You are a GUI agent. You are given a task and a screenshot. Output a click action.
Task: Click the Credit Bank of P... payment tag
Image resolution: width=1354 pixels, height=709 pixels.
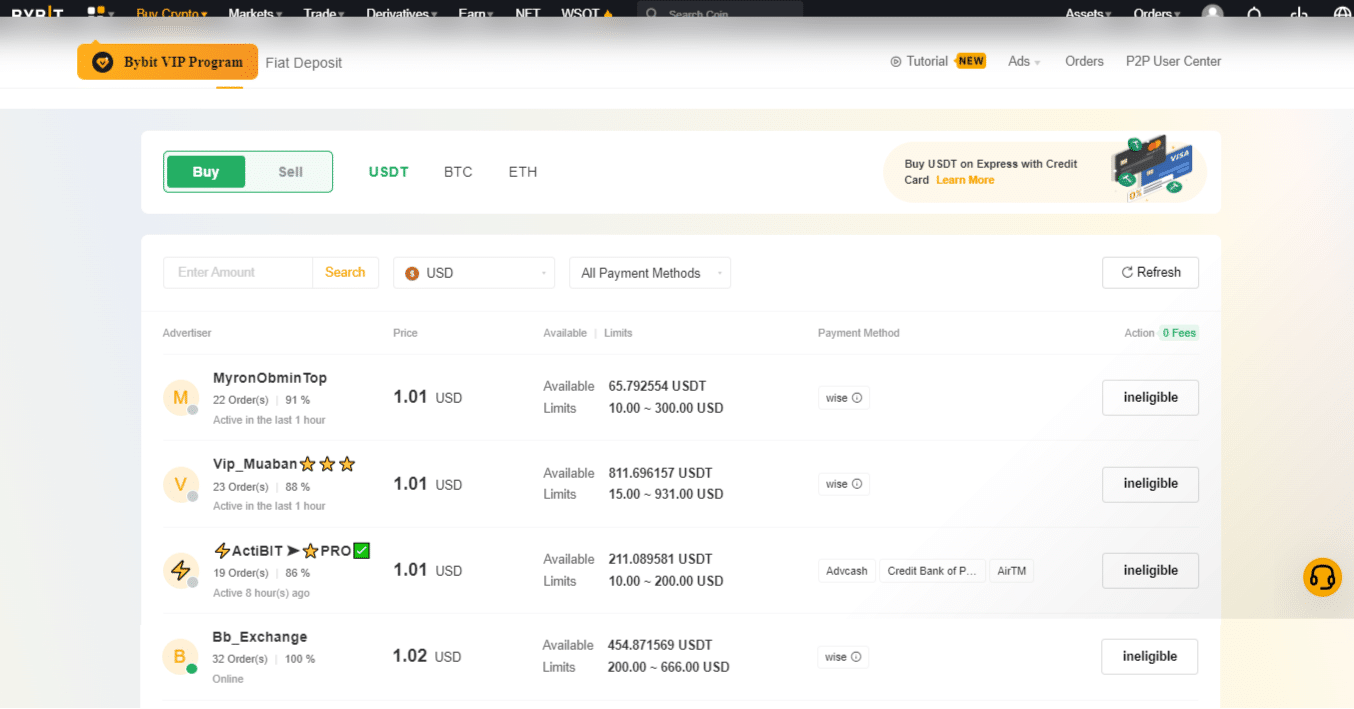pyautogui.click(x=932, y=571)
